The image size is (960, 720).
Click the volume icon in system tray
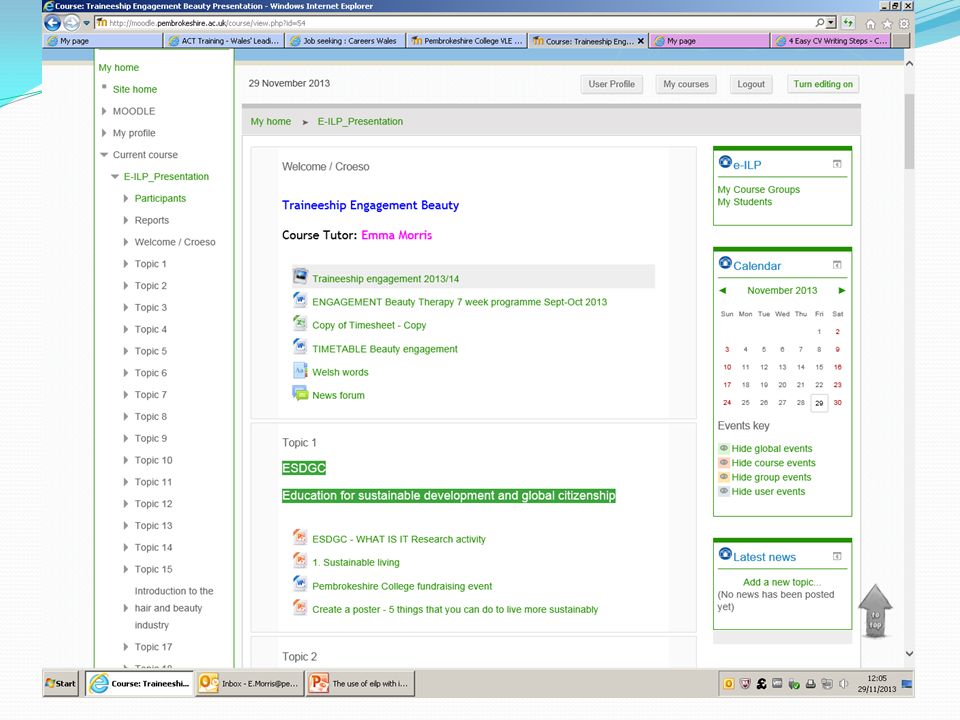pyautogui.click(x=844, y=684)
